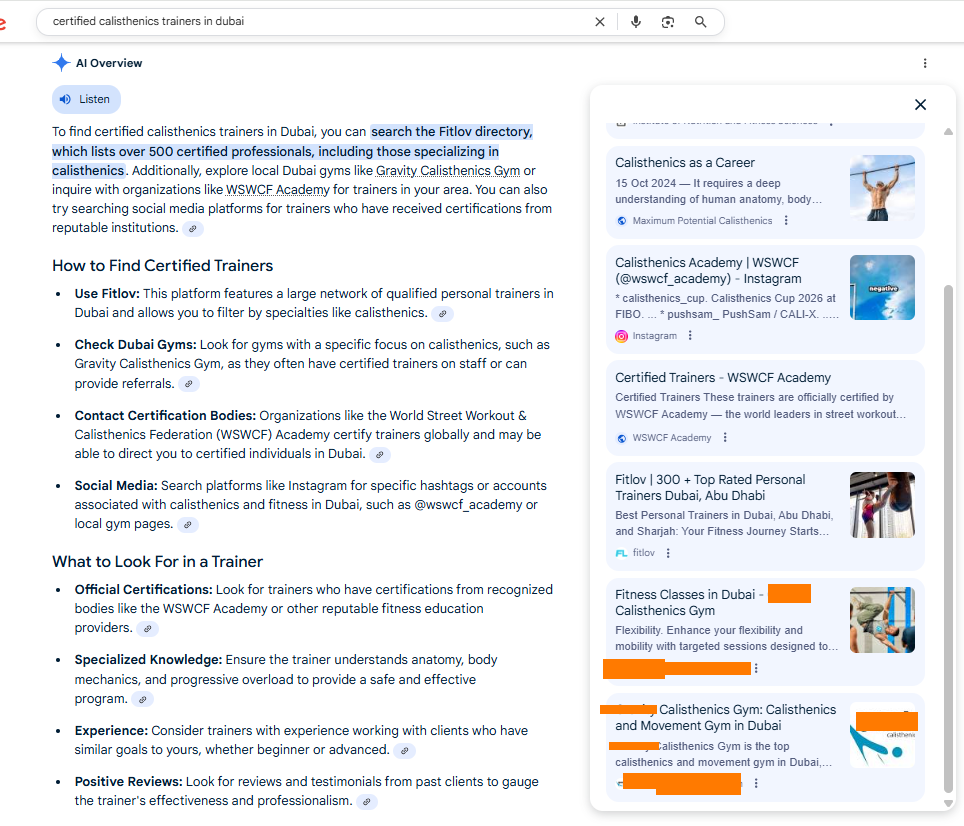Open more options beside Instagram source
The width and height of the screenshot is (964, 826).
point(690,336)
